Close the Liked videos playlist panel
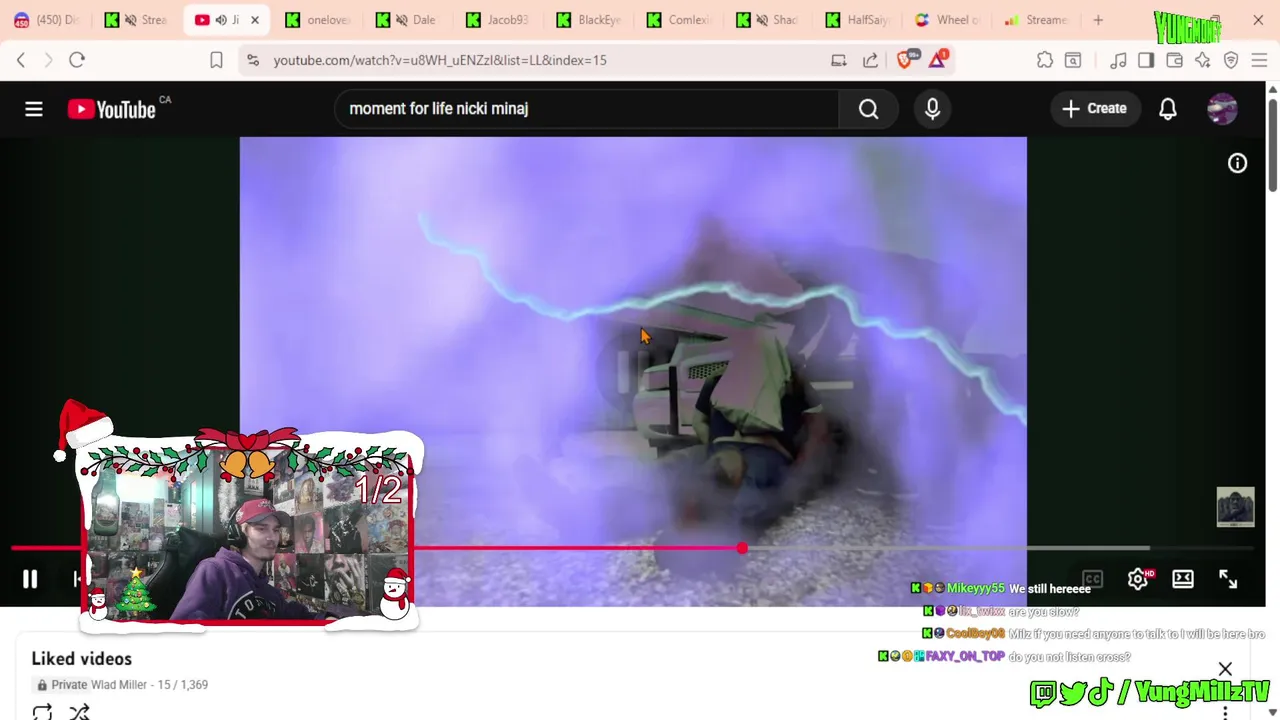This screenshot has width=1280, height=720. (x=1225, y=669)
